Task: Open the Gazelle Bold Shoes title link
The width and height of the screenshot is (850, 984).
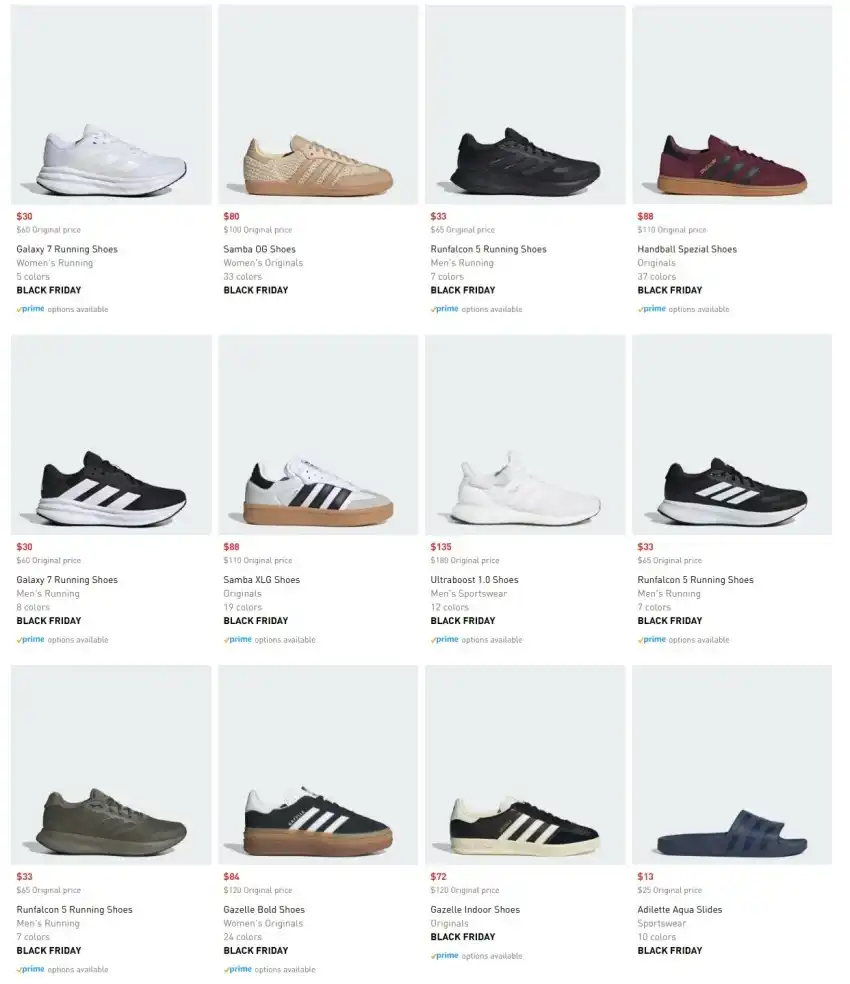Action: (x=264, y=910)
